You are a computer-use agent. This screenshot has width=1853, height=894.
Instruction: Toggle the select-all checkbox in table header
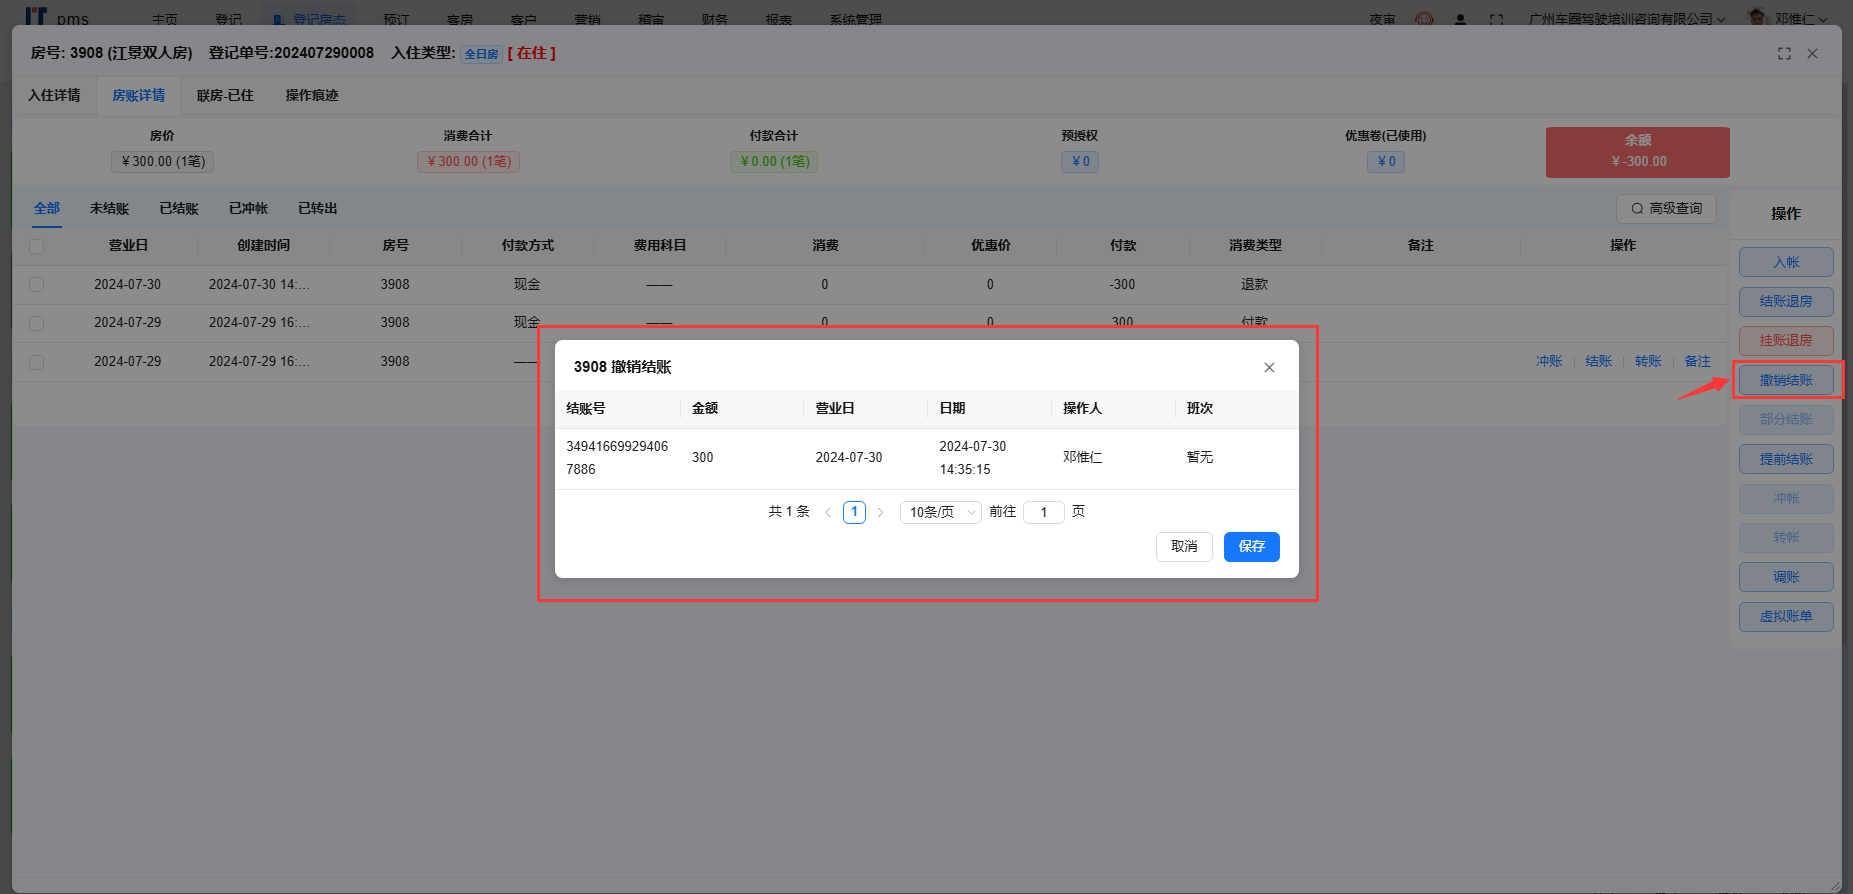(37, 246)
